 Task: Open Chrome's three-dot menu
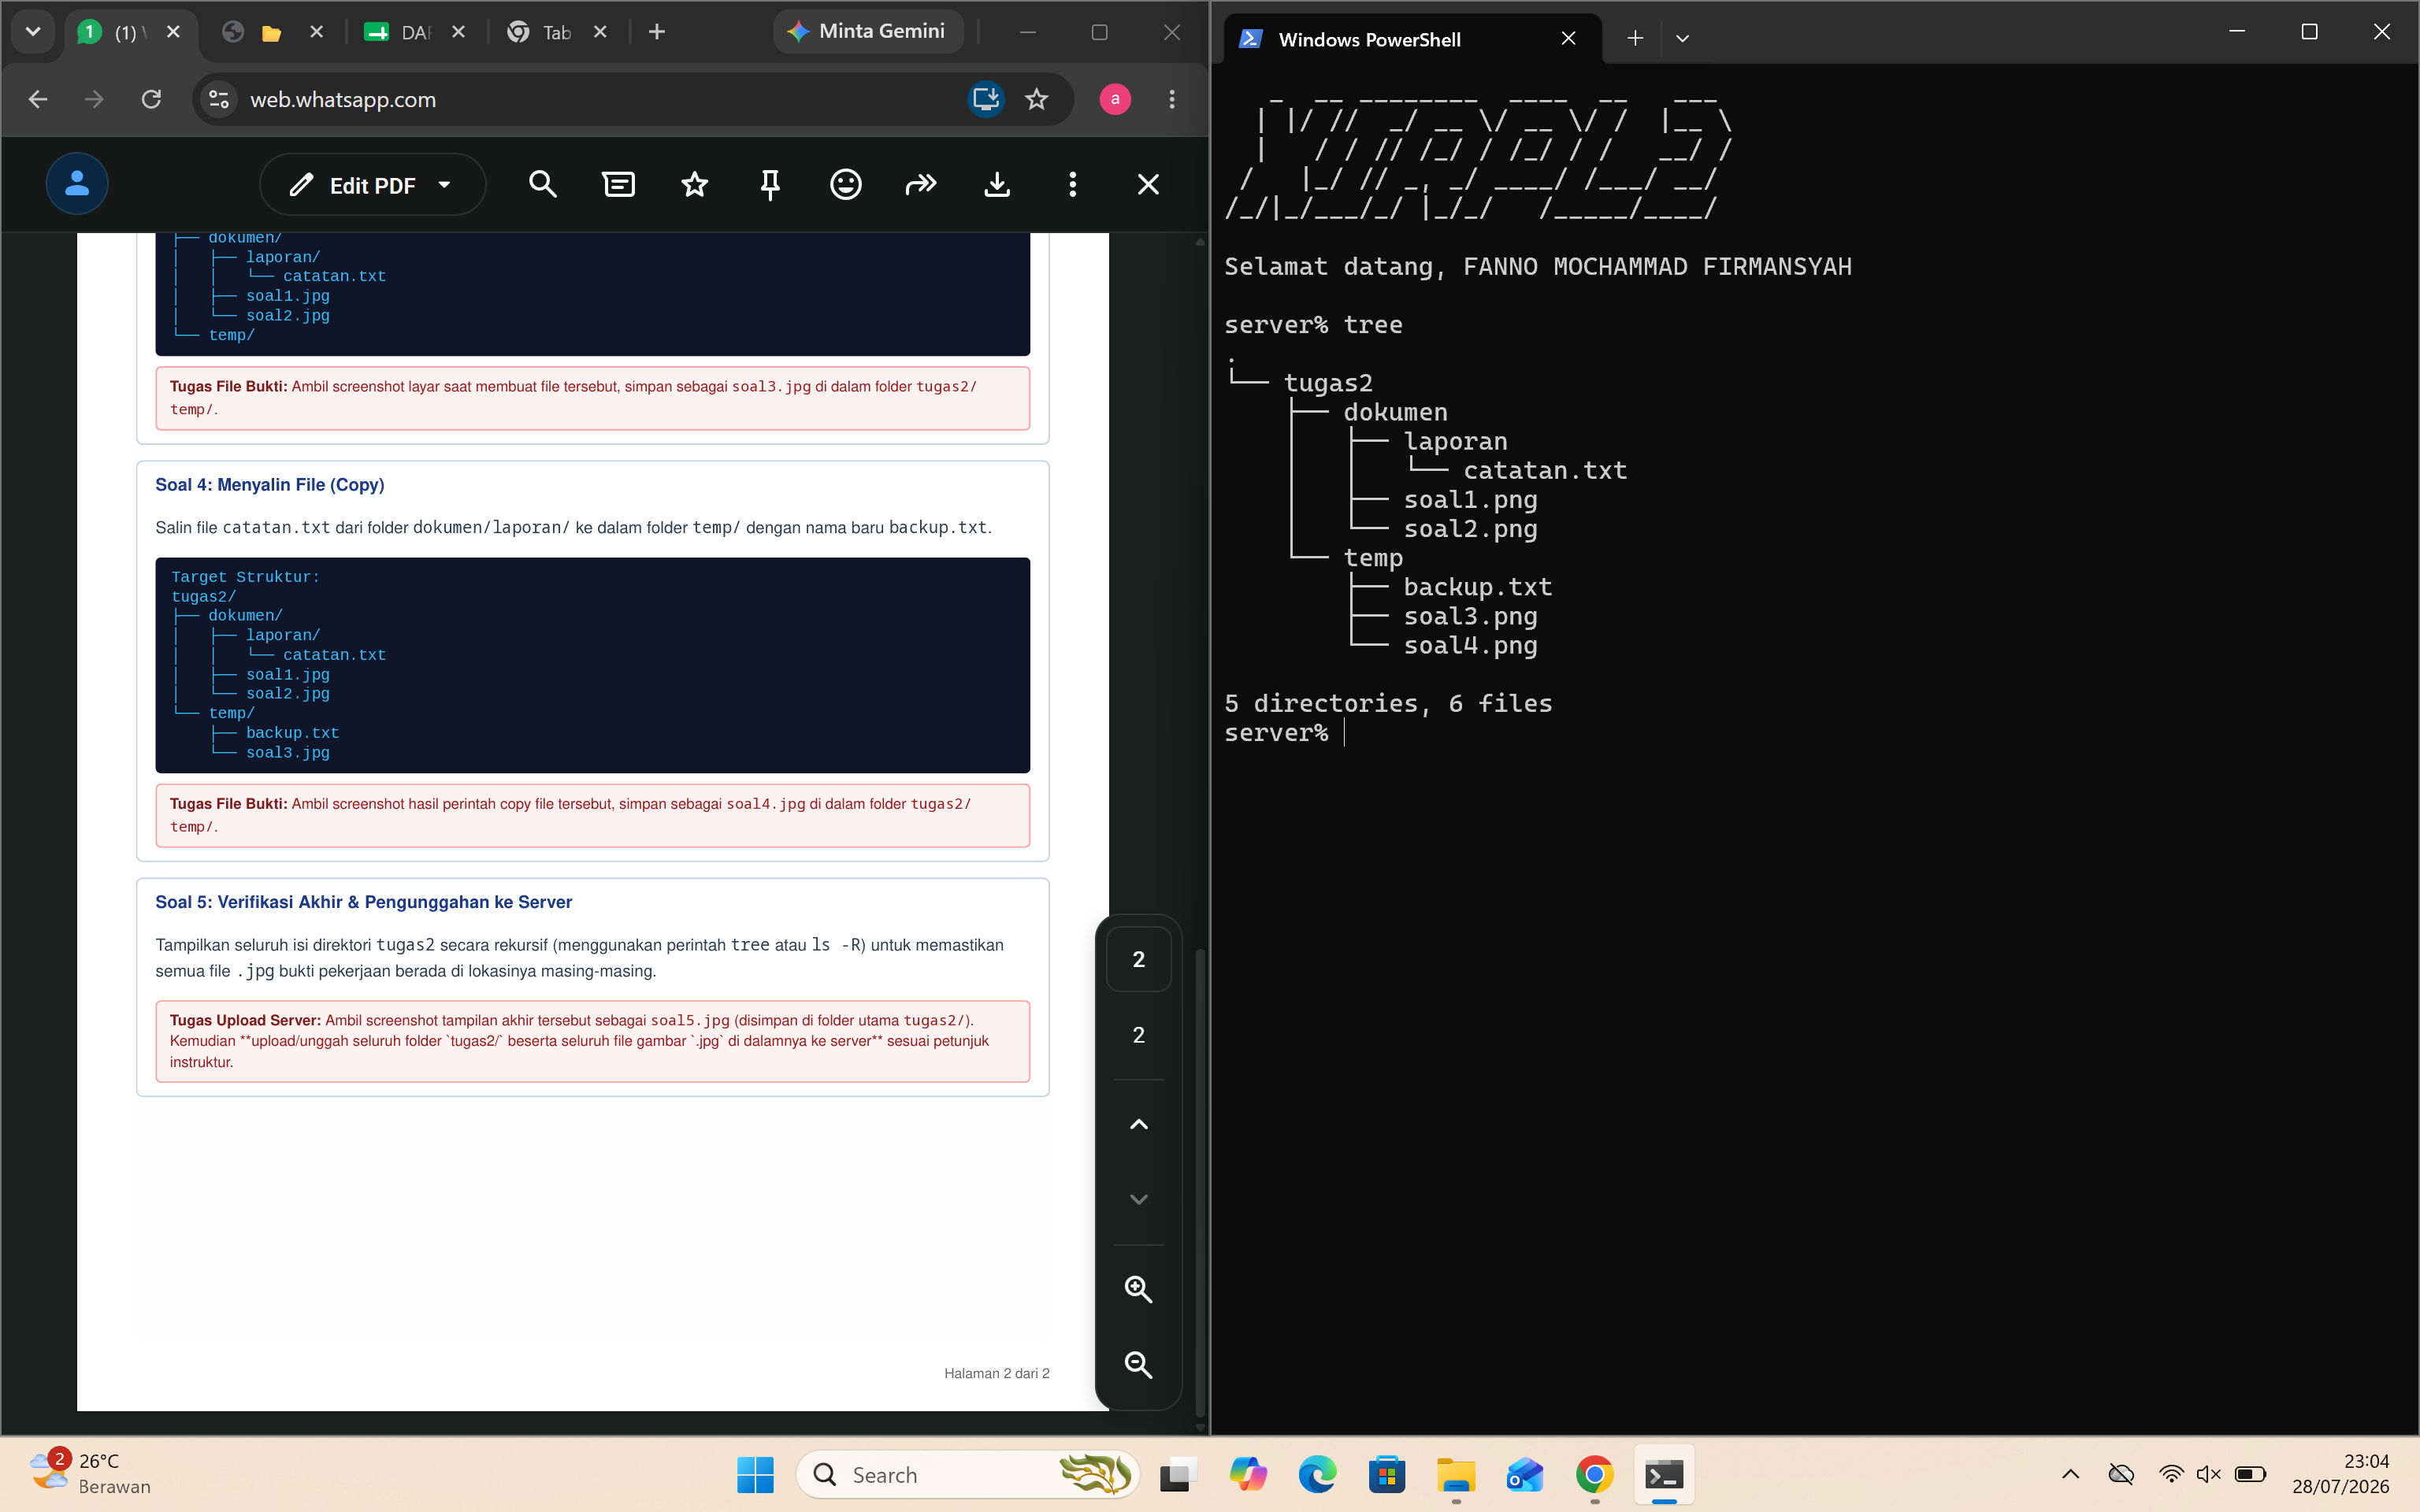click(1172, 99)
